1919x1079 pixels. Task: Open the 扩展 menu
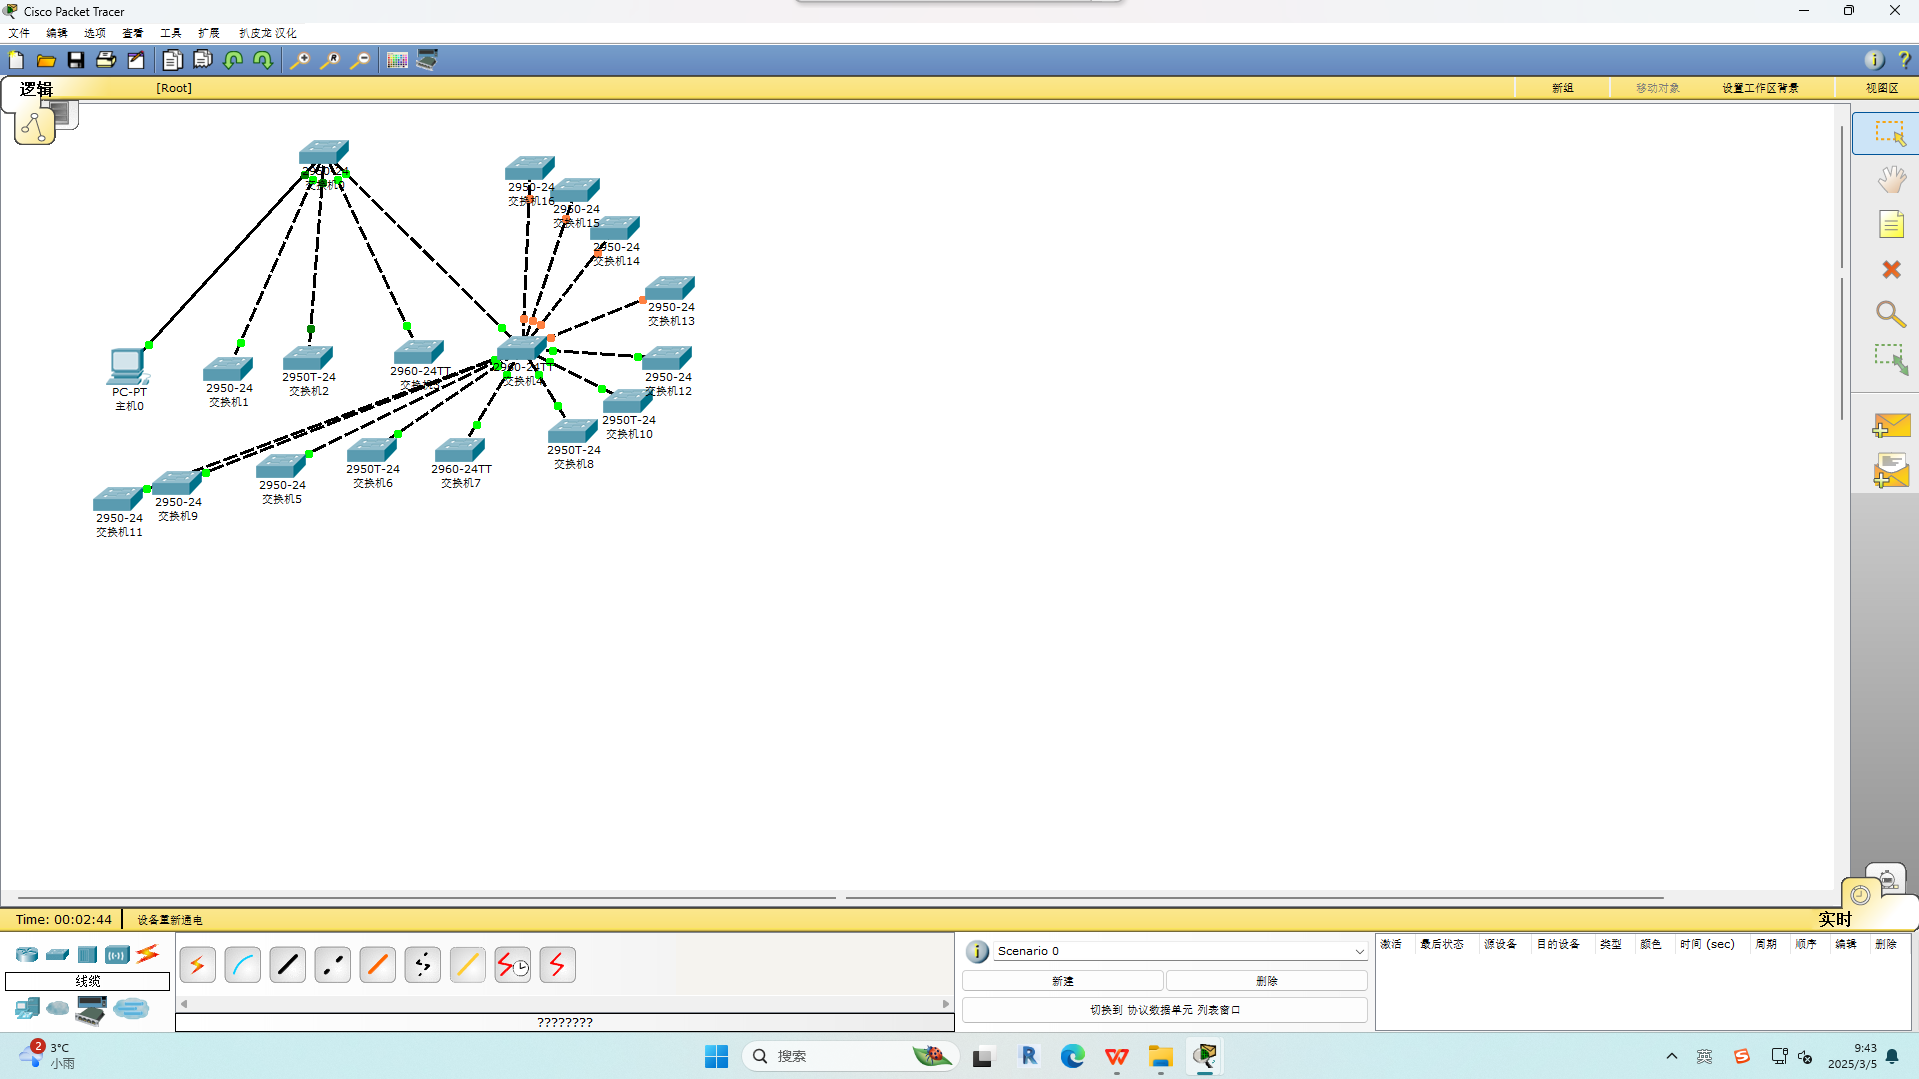[209, 33]
